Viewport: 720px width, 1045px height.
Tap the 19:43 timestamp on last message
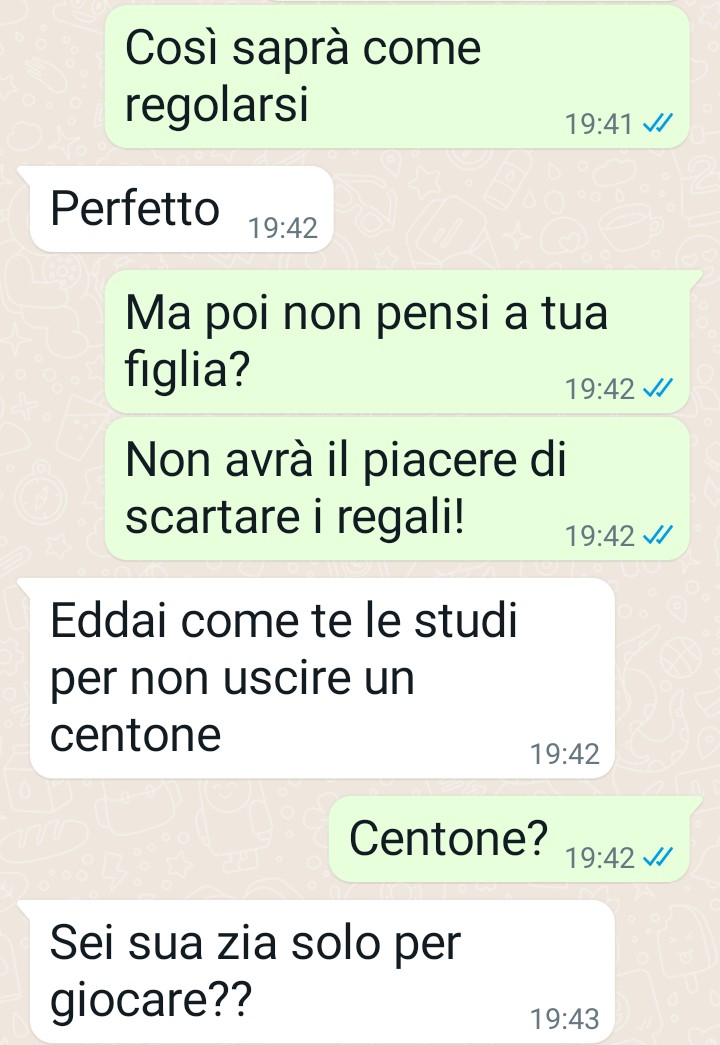pos(565,1019)
